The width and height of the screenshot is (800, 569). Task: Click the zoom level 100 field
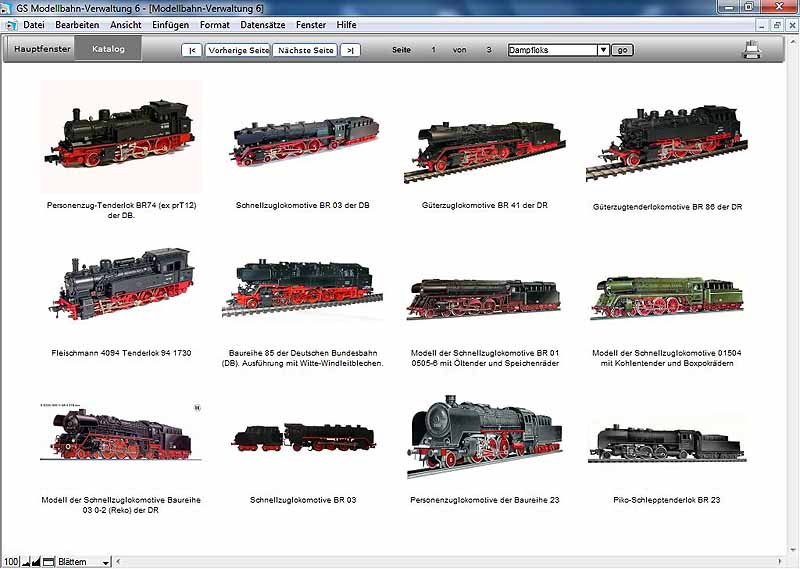(11, 562)
